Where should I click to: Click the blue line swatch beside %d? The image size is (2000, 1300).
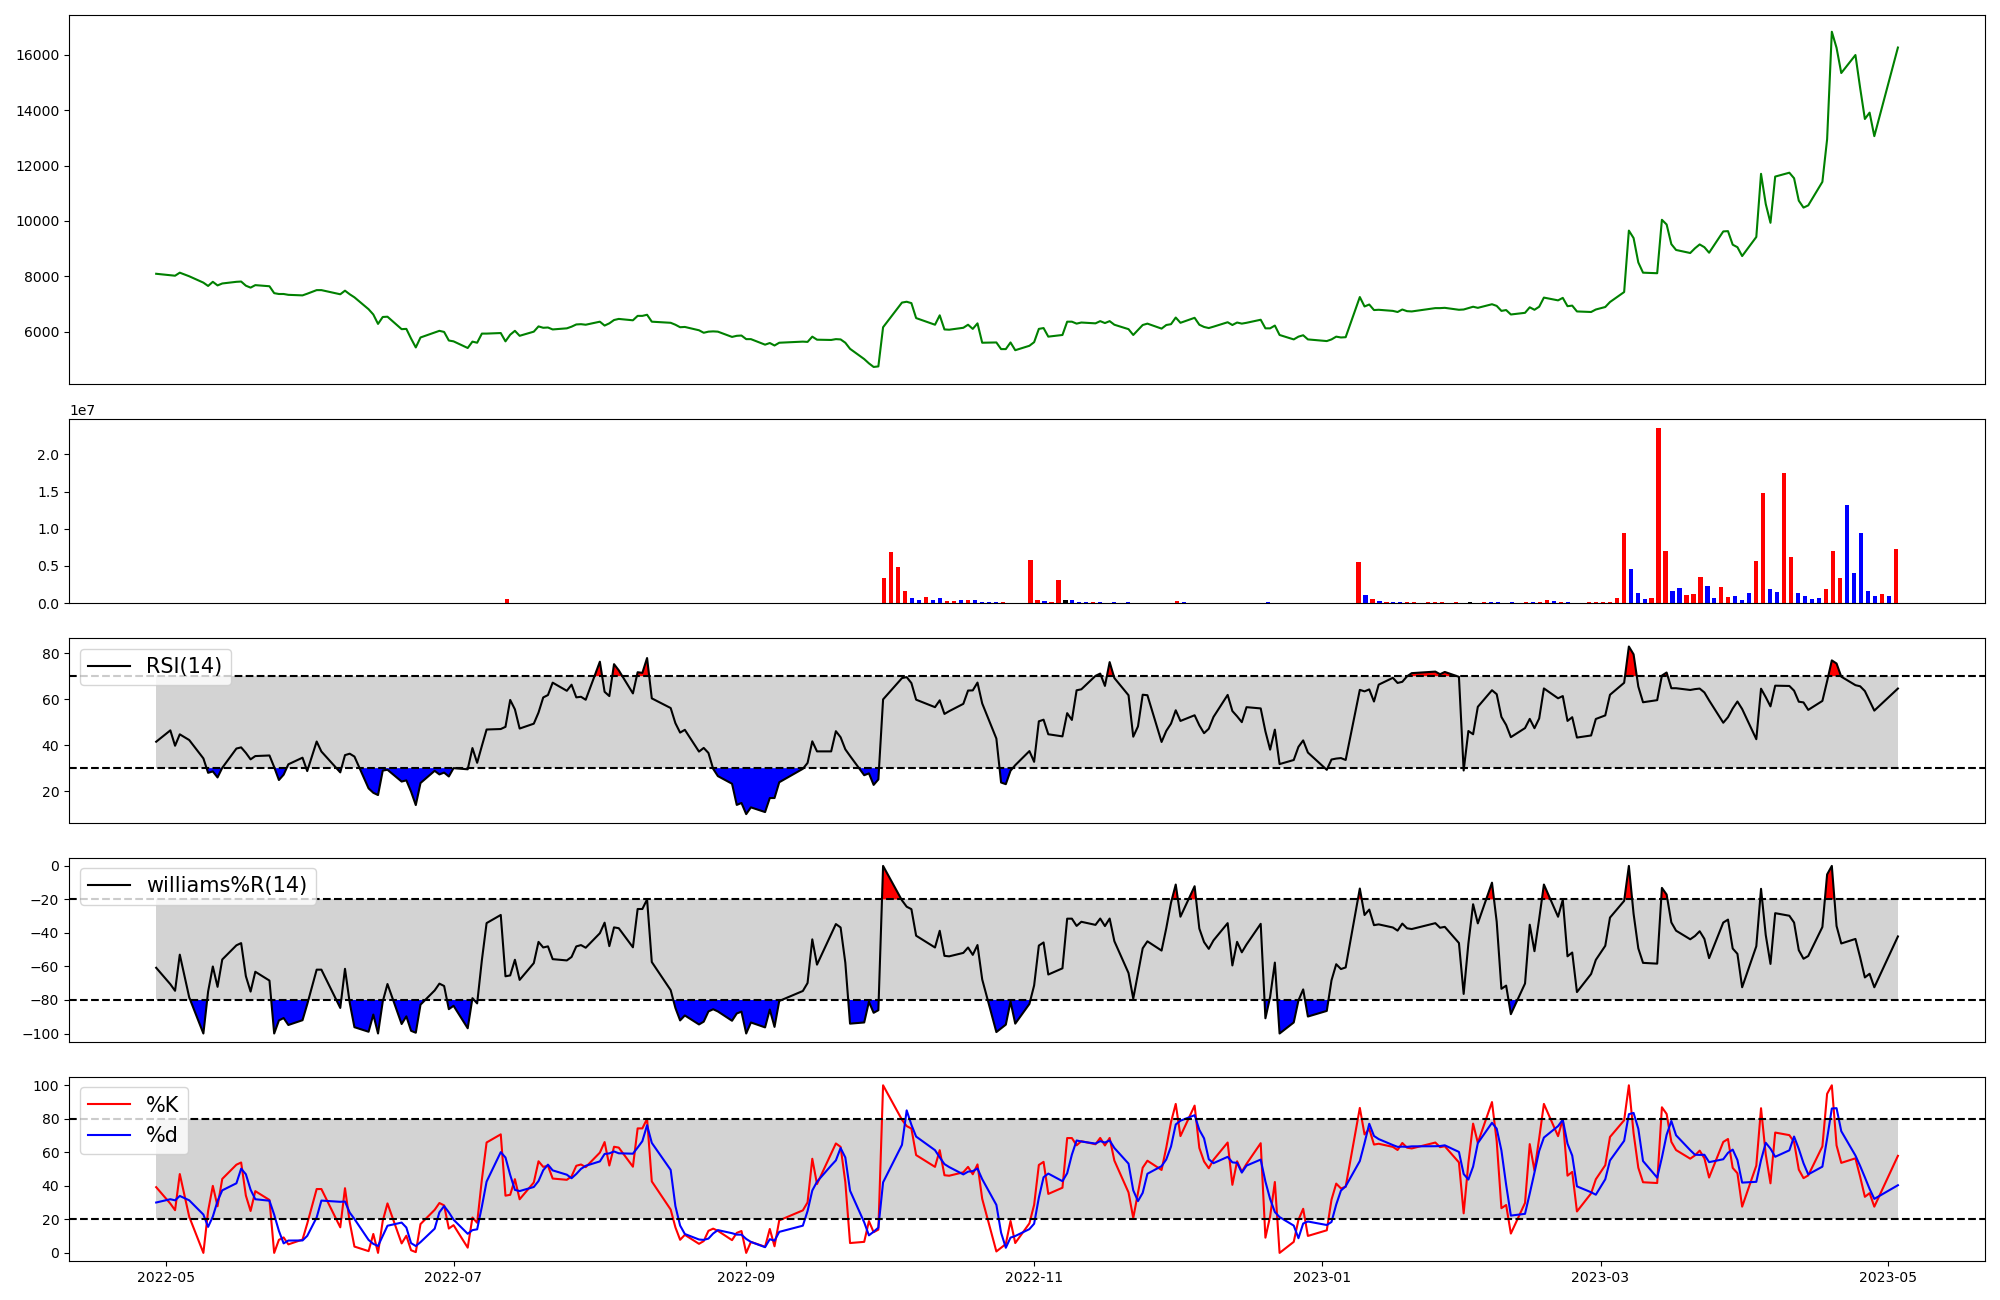pyautogui.click(x=110, y=1135)
